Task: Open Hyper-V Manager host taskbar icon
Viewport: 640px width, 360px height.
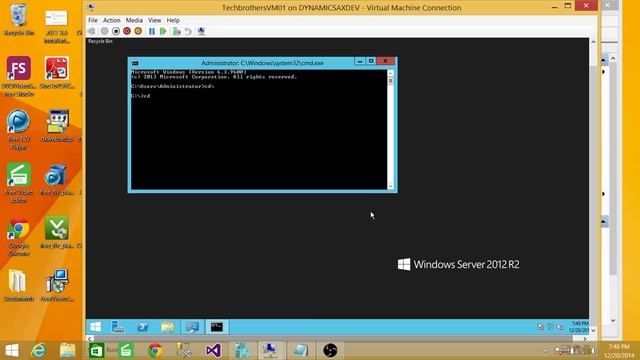Action: click(242, 350)
